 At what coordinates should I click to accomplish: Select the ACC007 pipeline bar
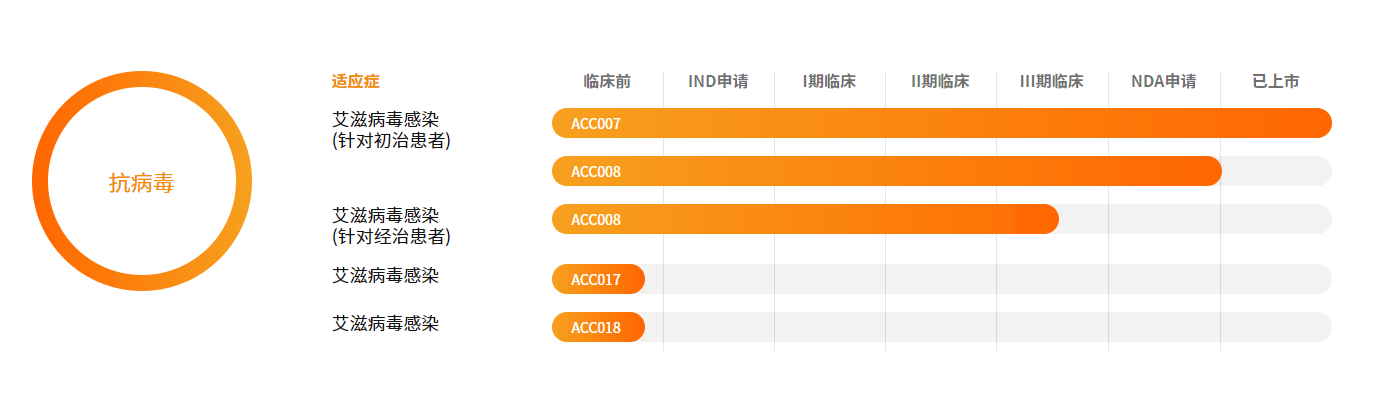941,123
